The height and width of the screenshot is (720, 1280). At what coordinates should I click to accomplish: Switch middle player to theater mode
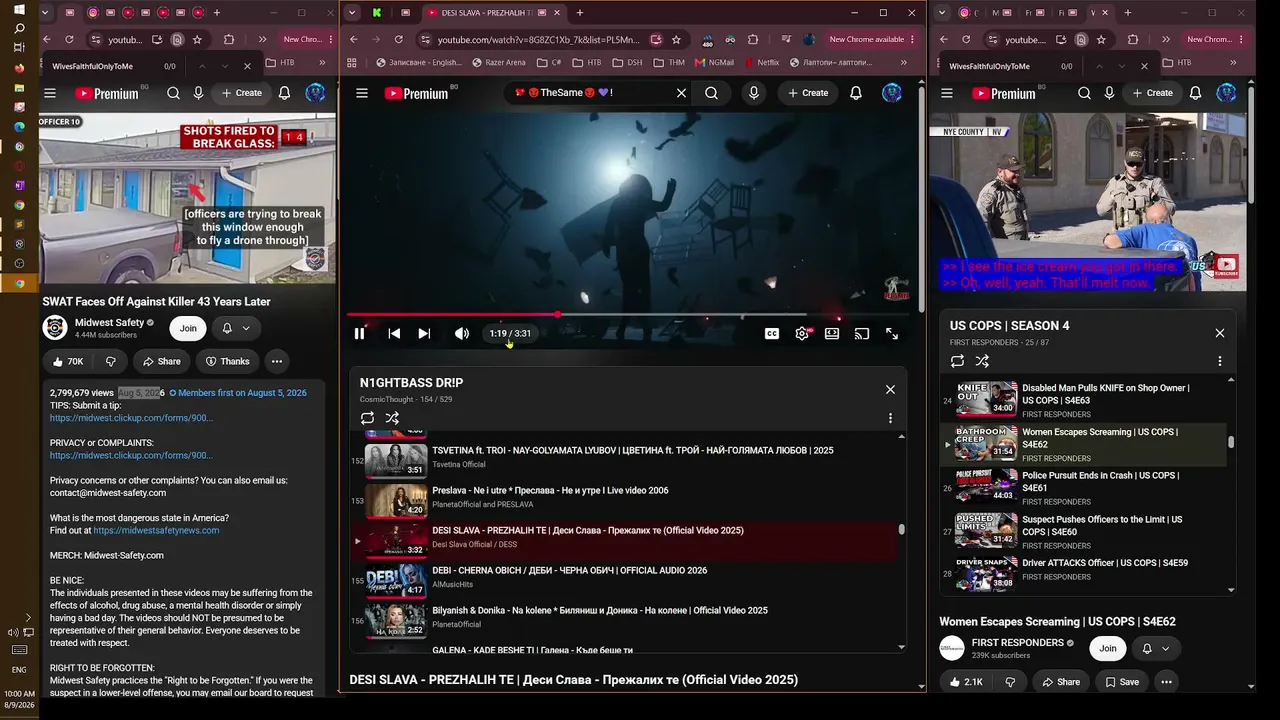pos(832,334)
